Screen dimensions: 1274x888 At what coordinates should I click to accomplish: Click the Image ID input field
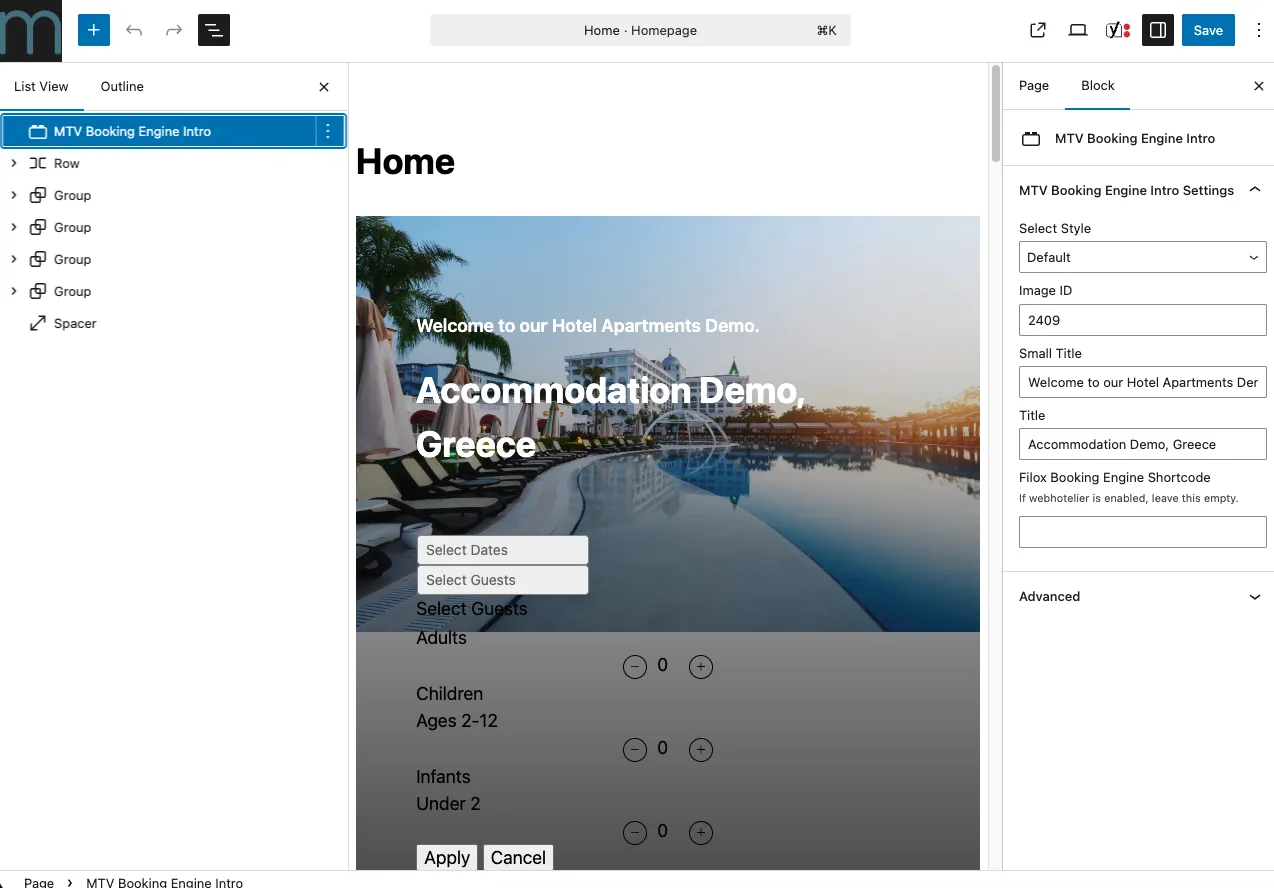point(1142,320)
